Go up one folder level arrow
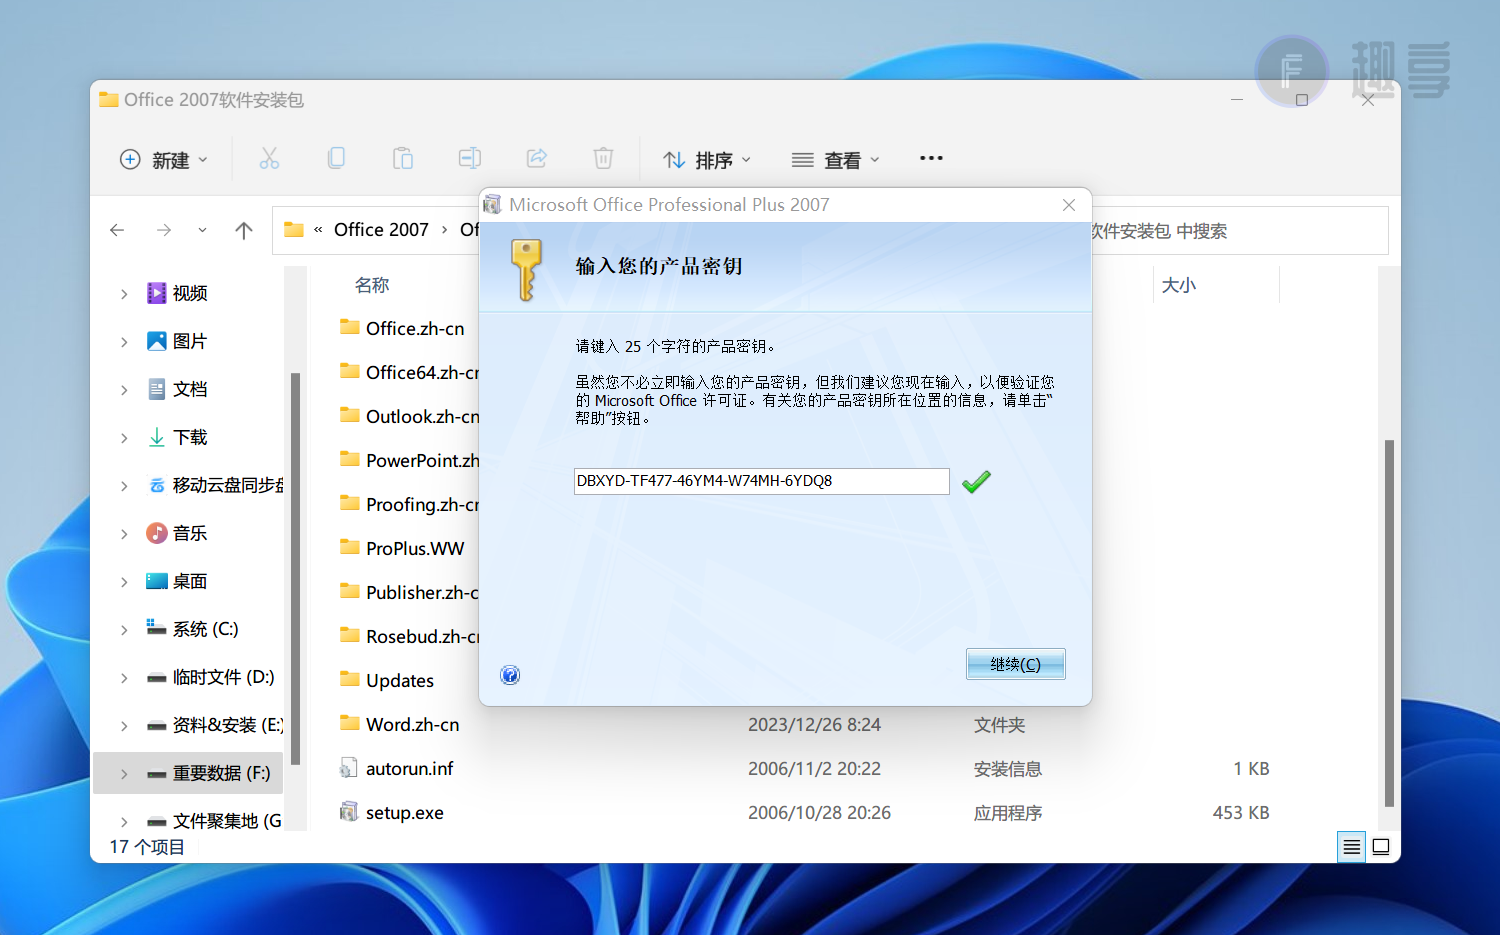The height and width of the screenshot is (935, 1500). (243, 230)
